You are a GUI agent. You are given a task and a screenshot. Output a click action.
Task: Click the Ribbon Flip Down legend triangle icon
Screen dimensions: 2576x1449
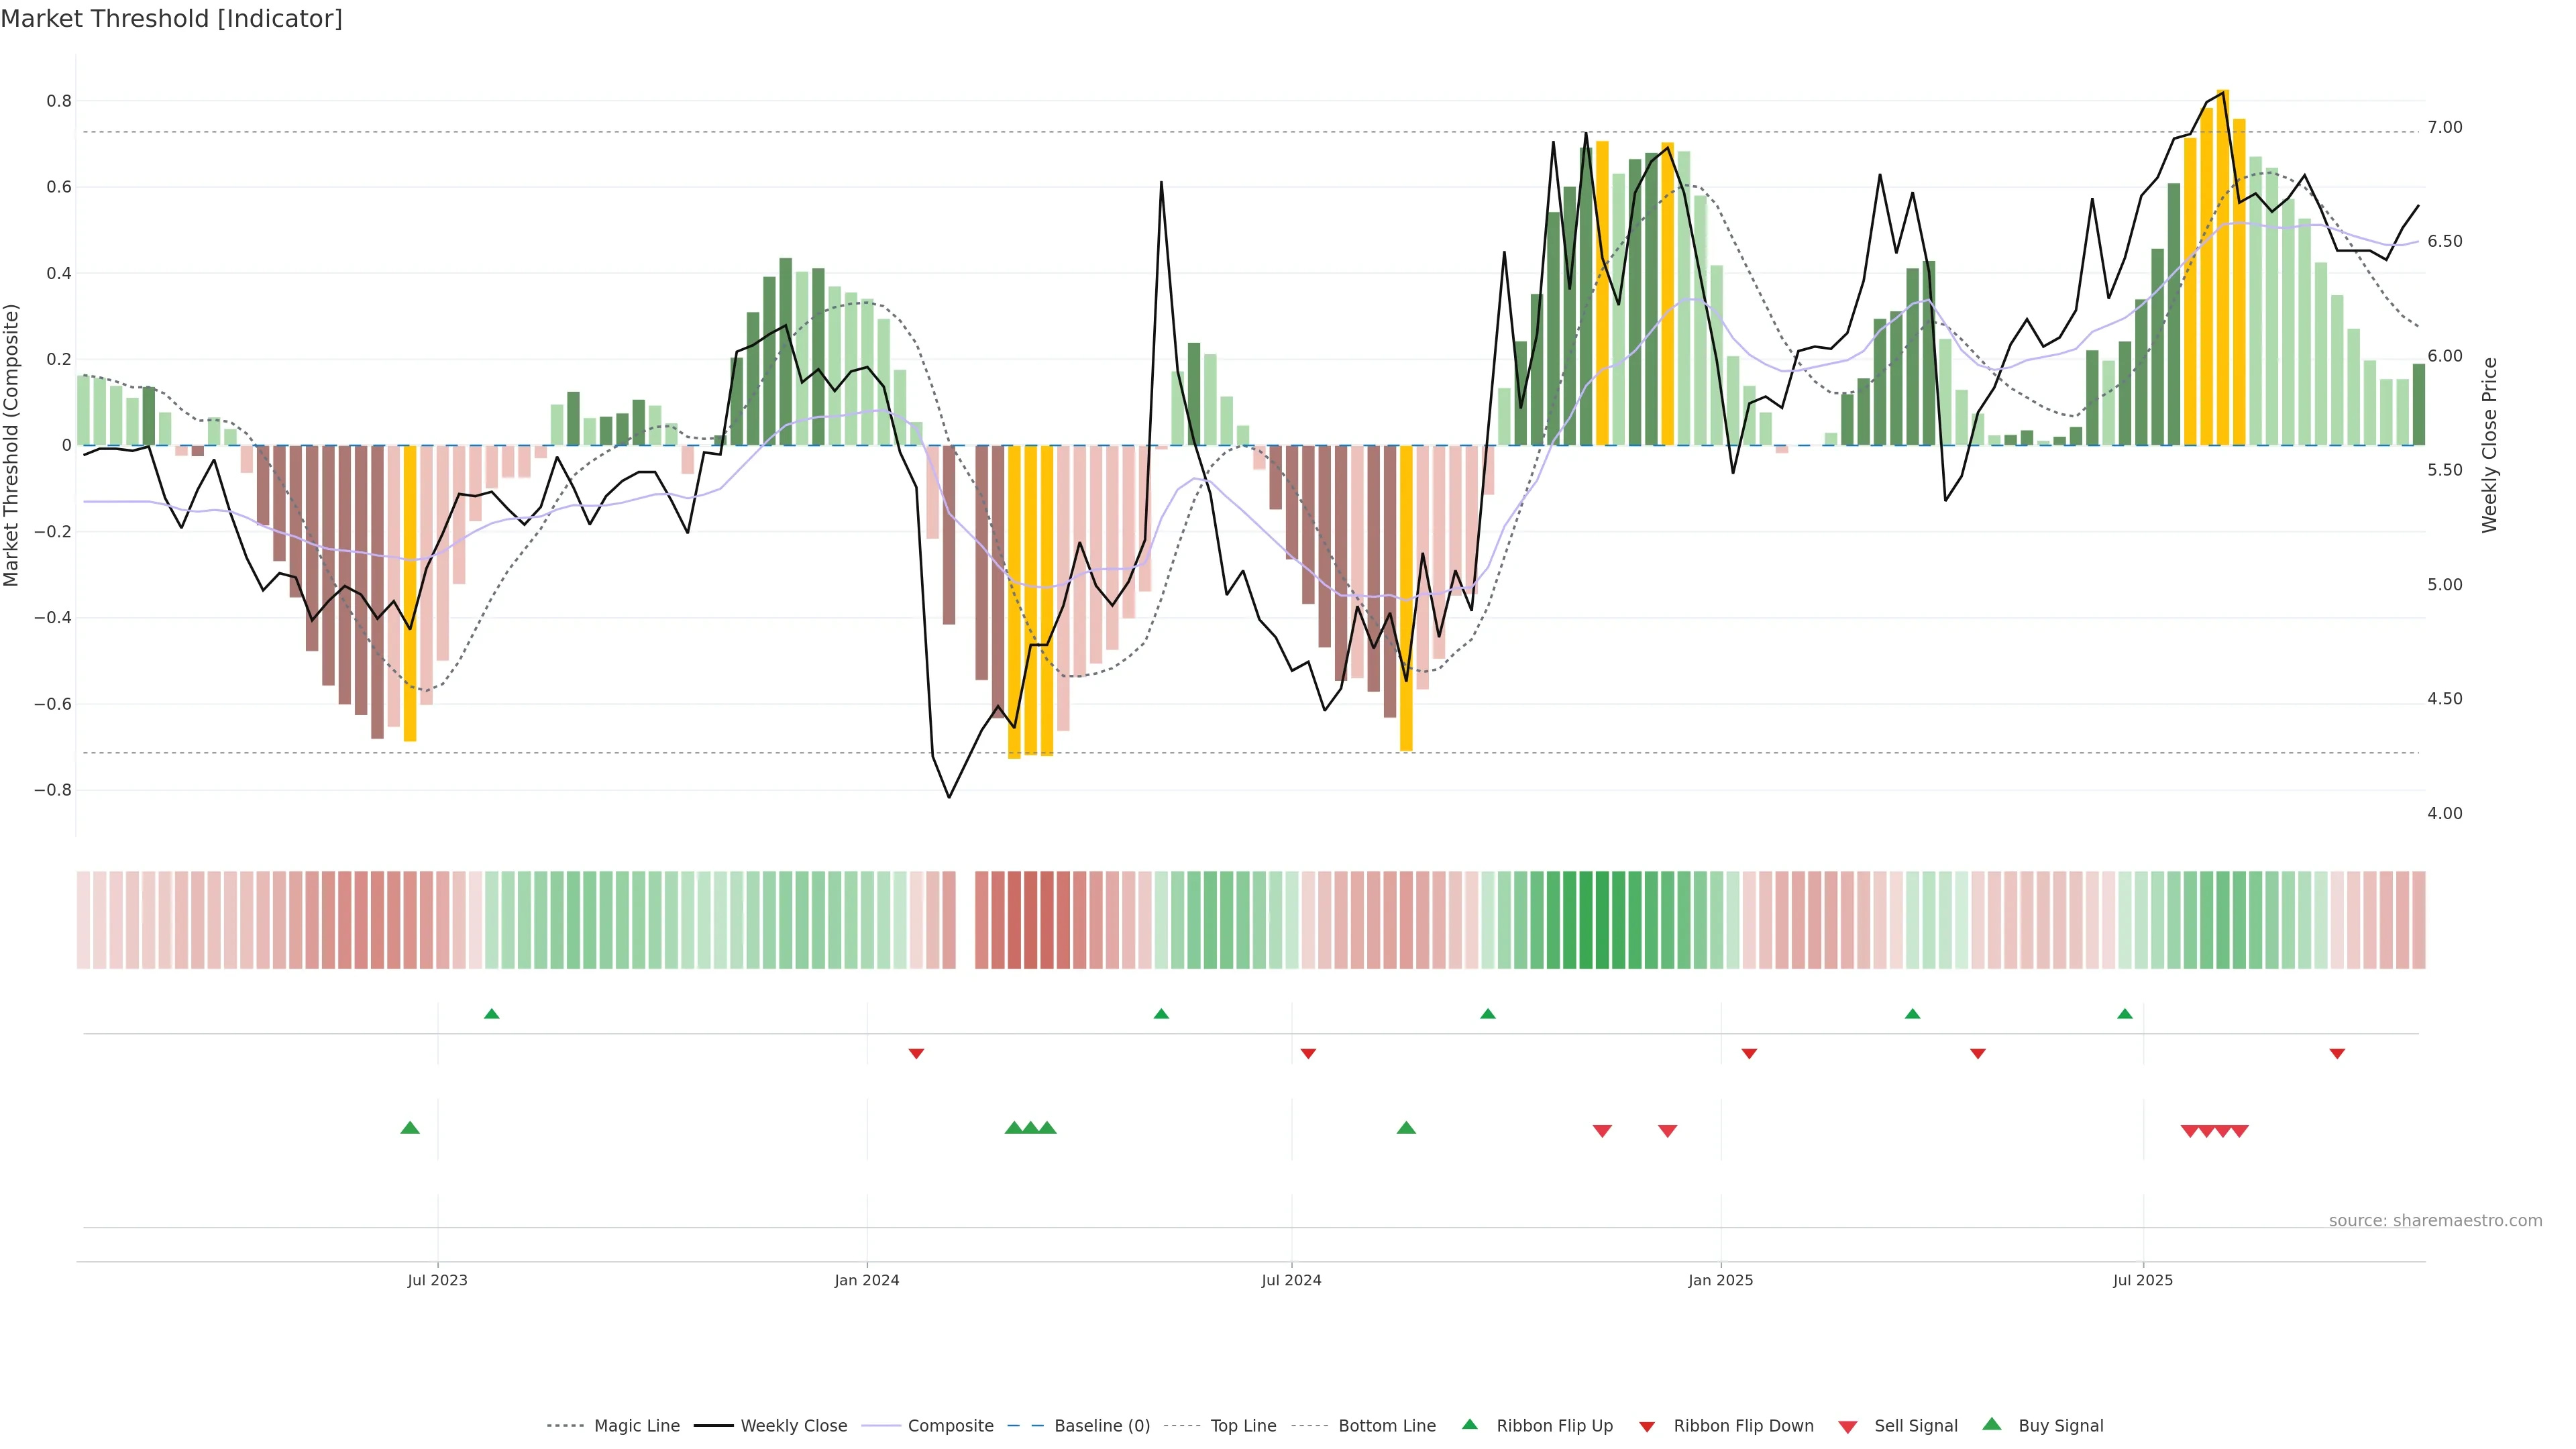coord(1647,1426)
